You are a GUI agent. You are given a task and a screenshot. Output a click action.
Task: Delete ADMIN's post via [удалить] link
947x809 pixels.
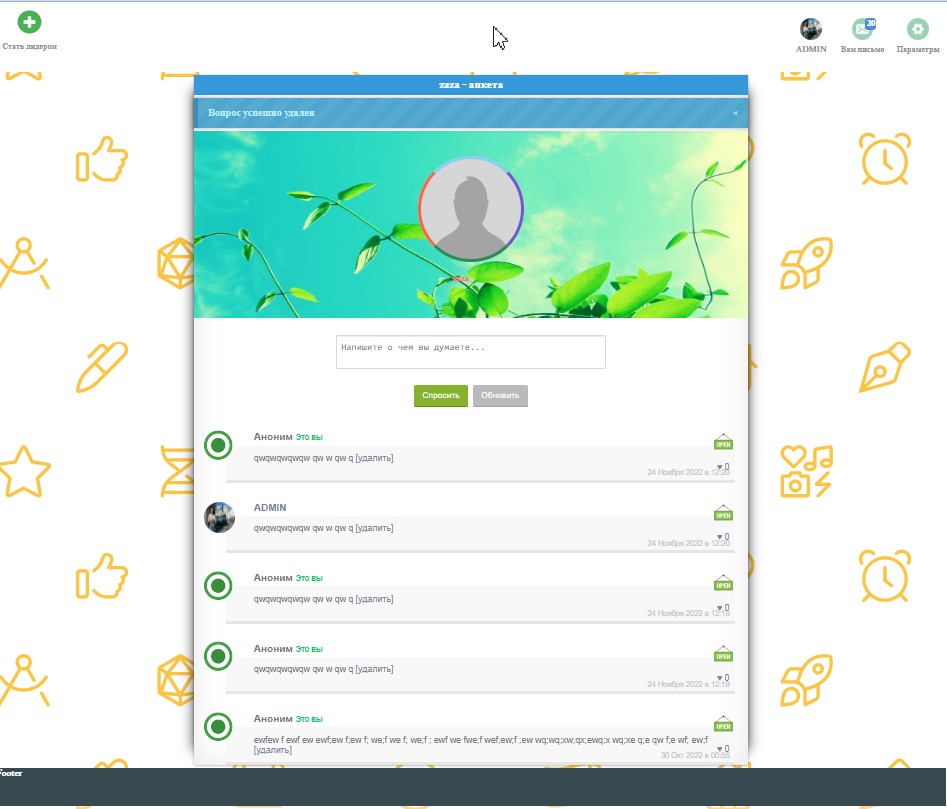(x=374, y=528)
